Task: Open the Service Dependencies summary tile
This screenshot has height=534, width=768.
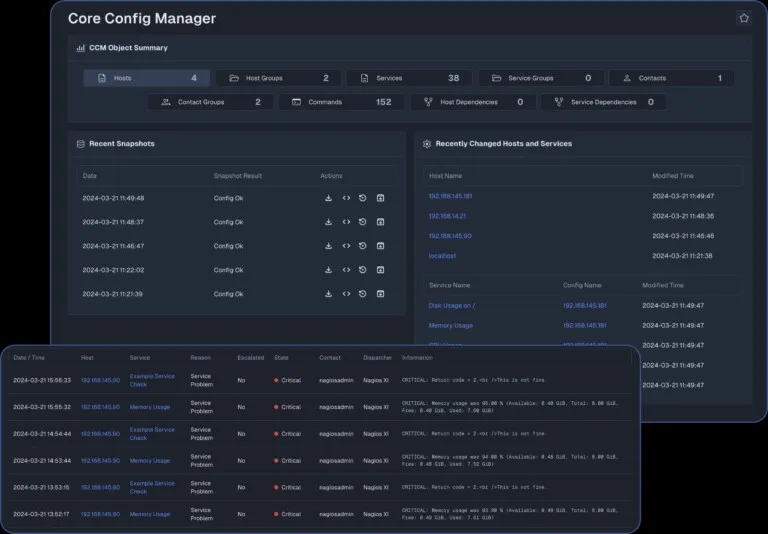Action: (603, 102)
